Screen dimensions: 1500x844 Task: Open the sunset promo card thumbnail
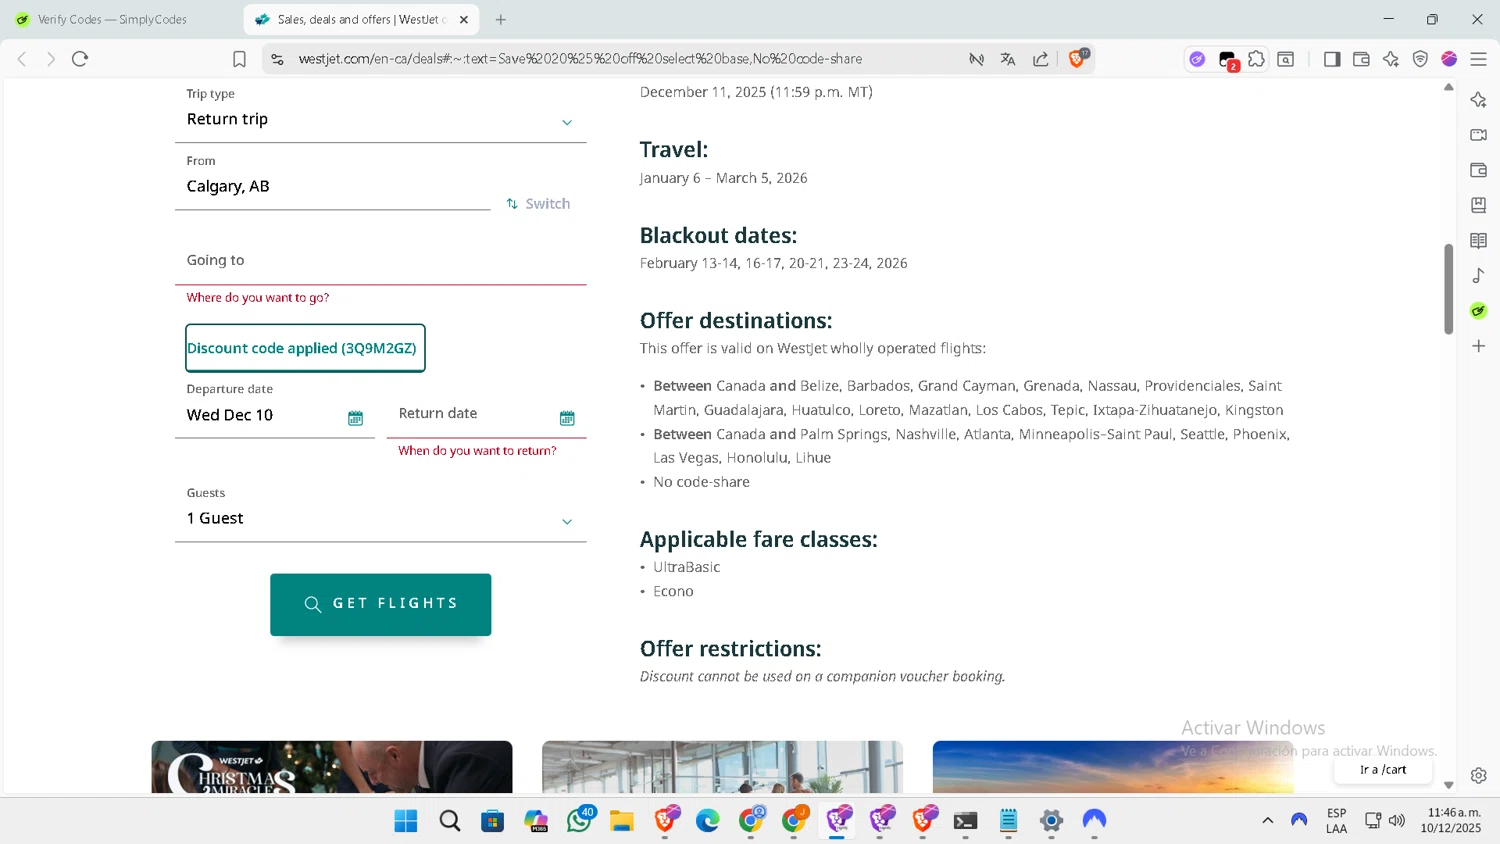1113,767
